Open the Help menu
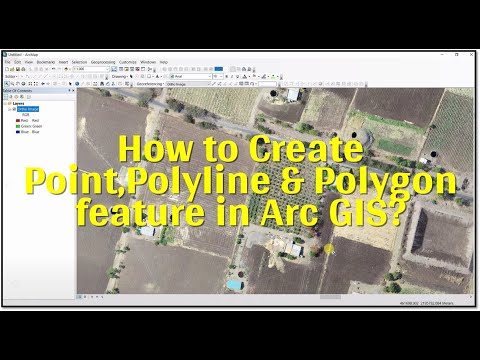480x360 pixels. 163,62
